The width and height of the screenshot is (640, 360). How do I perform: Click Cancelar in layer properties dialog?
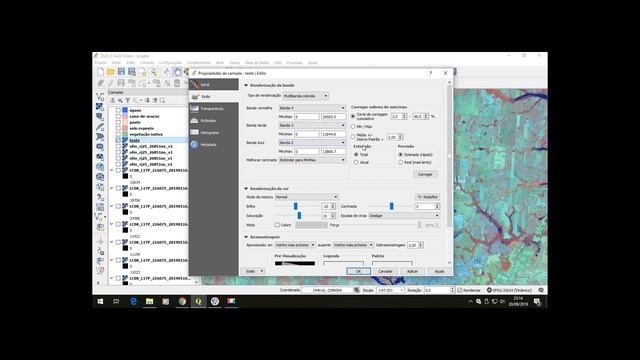click(385, 271)
